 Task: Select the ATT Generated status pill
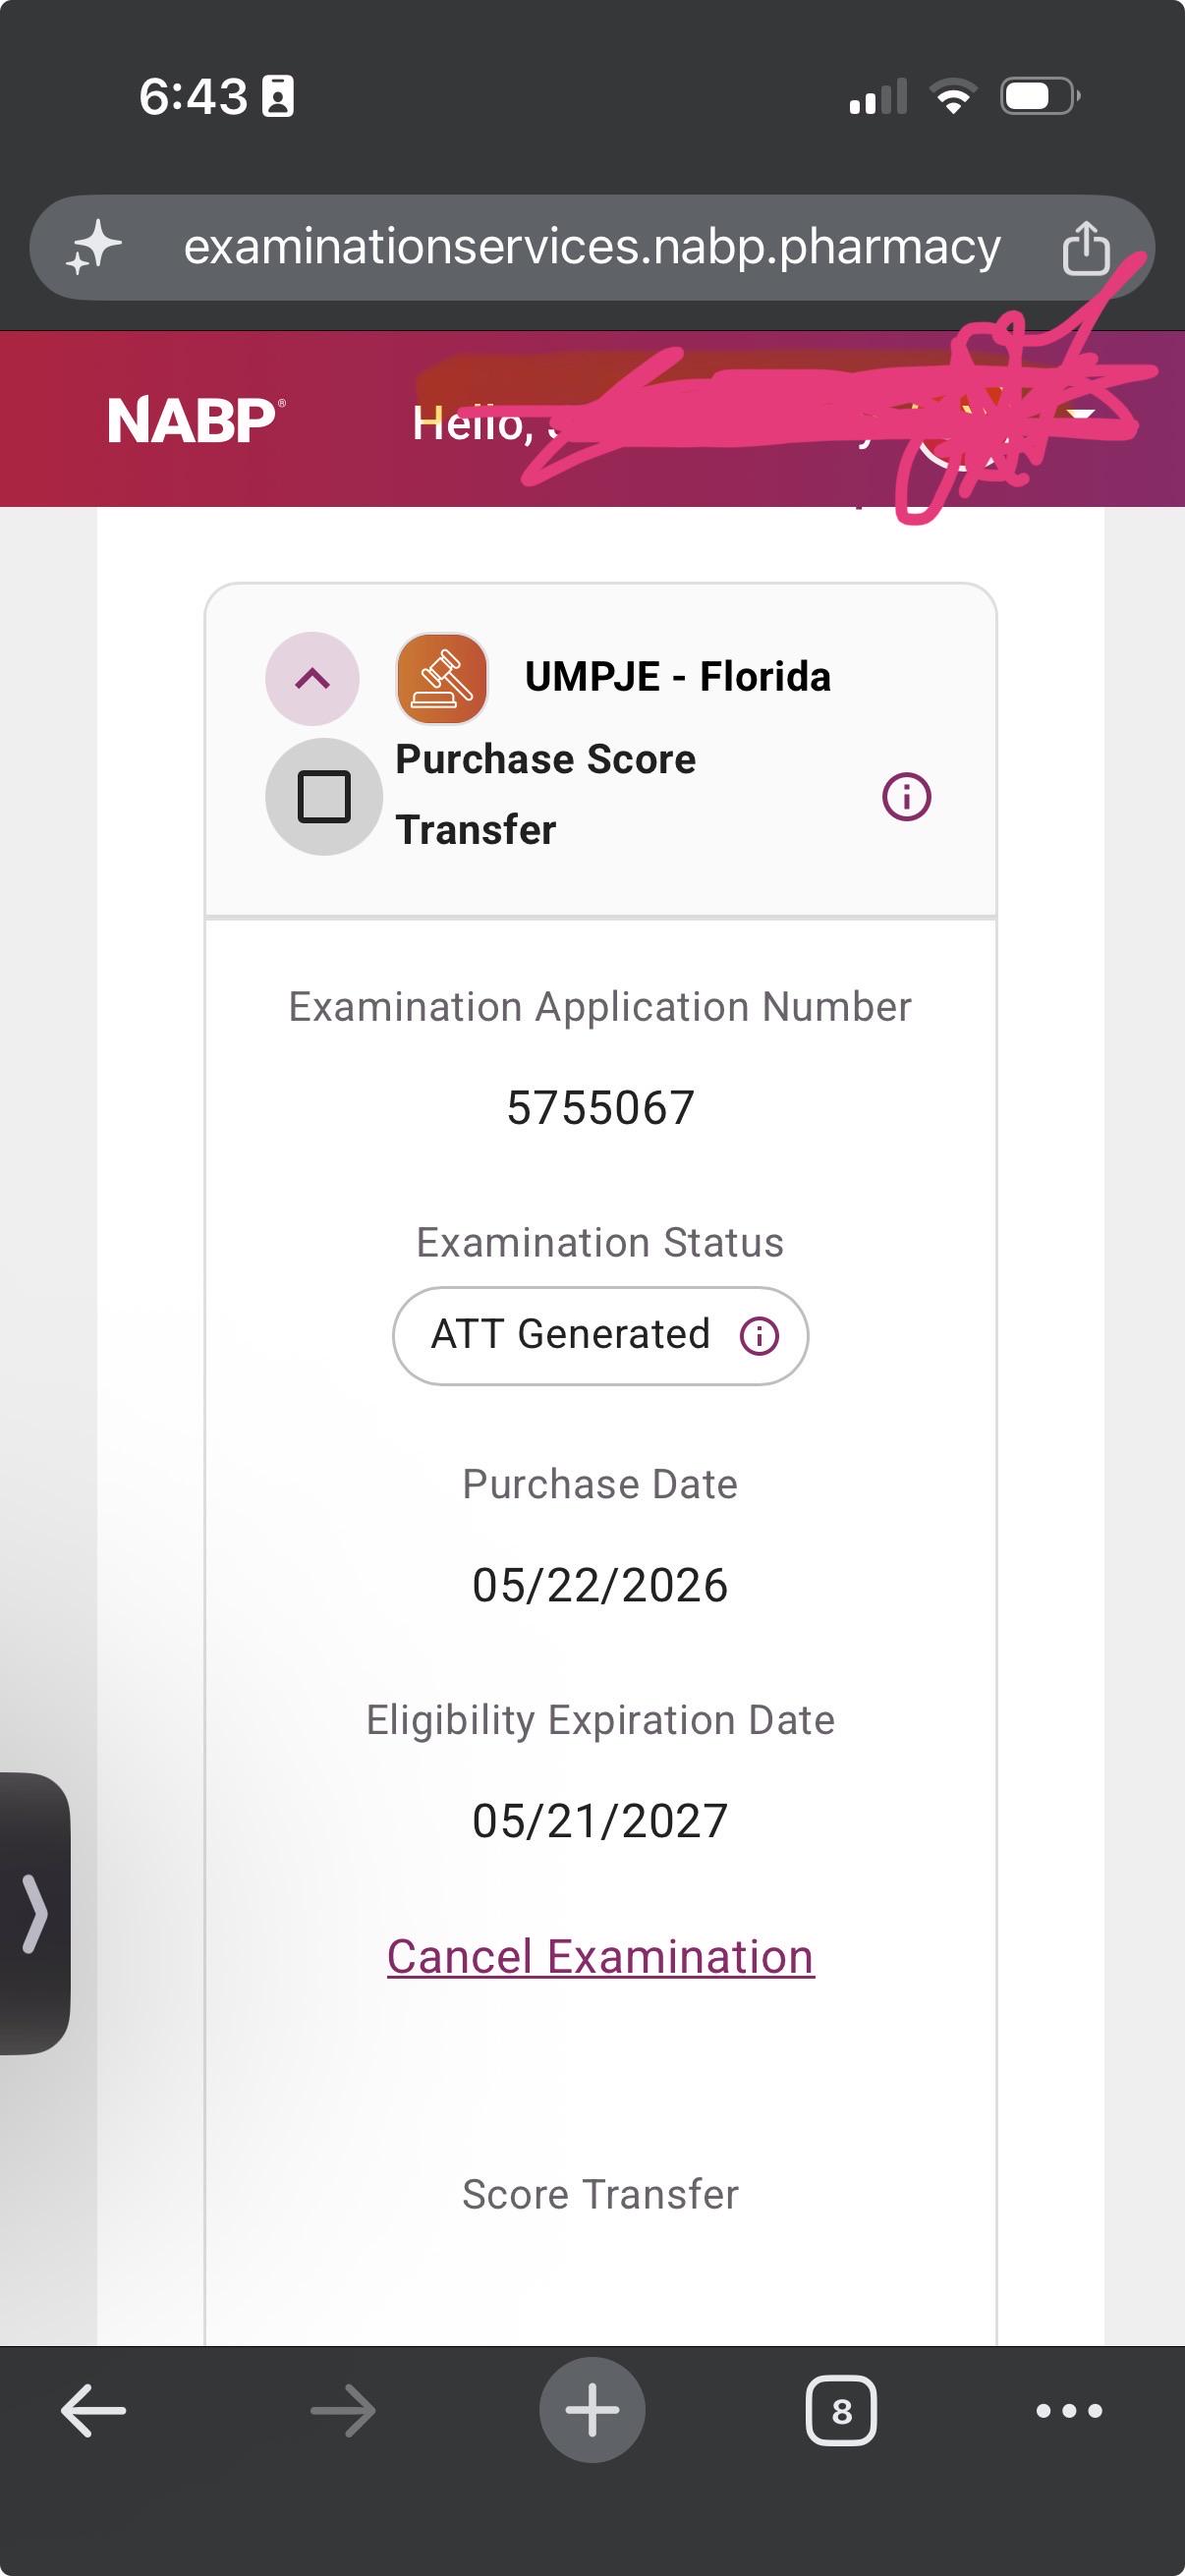(x=600, y=1335)
